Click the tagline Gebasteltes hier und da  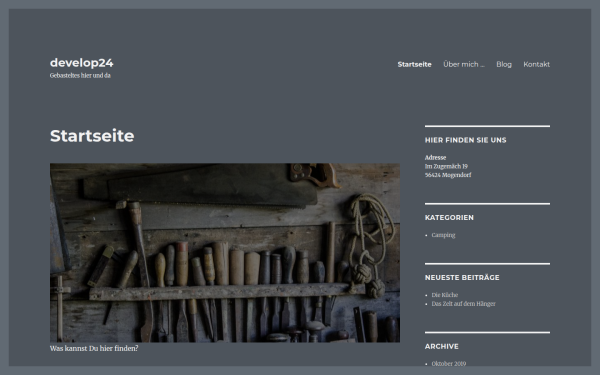coord(80,75)
